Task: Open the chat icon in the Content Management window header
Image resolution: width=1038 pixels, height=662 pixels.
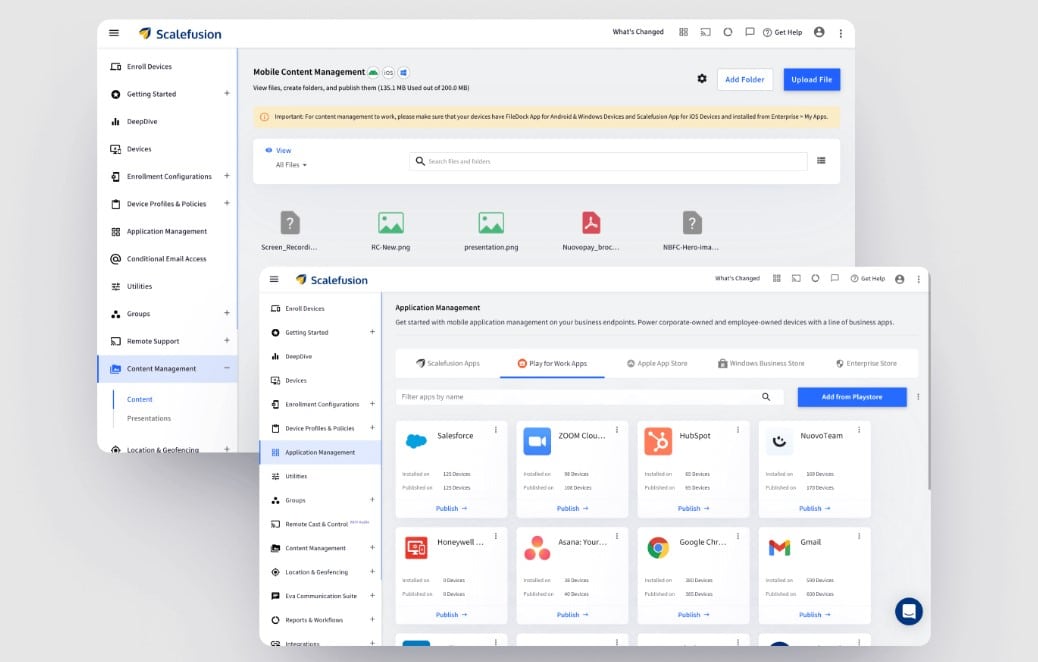Action: [749, 32]
